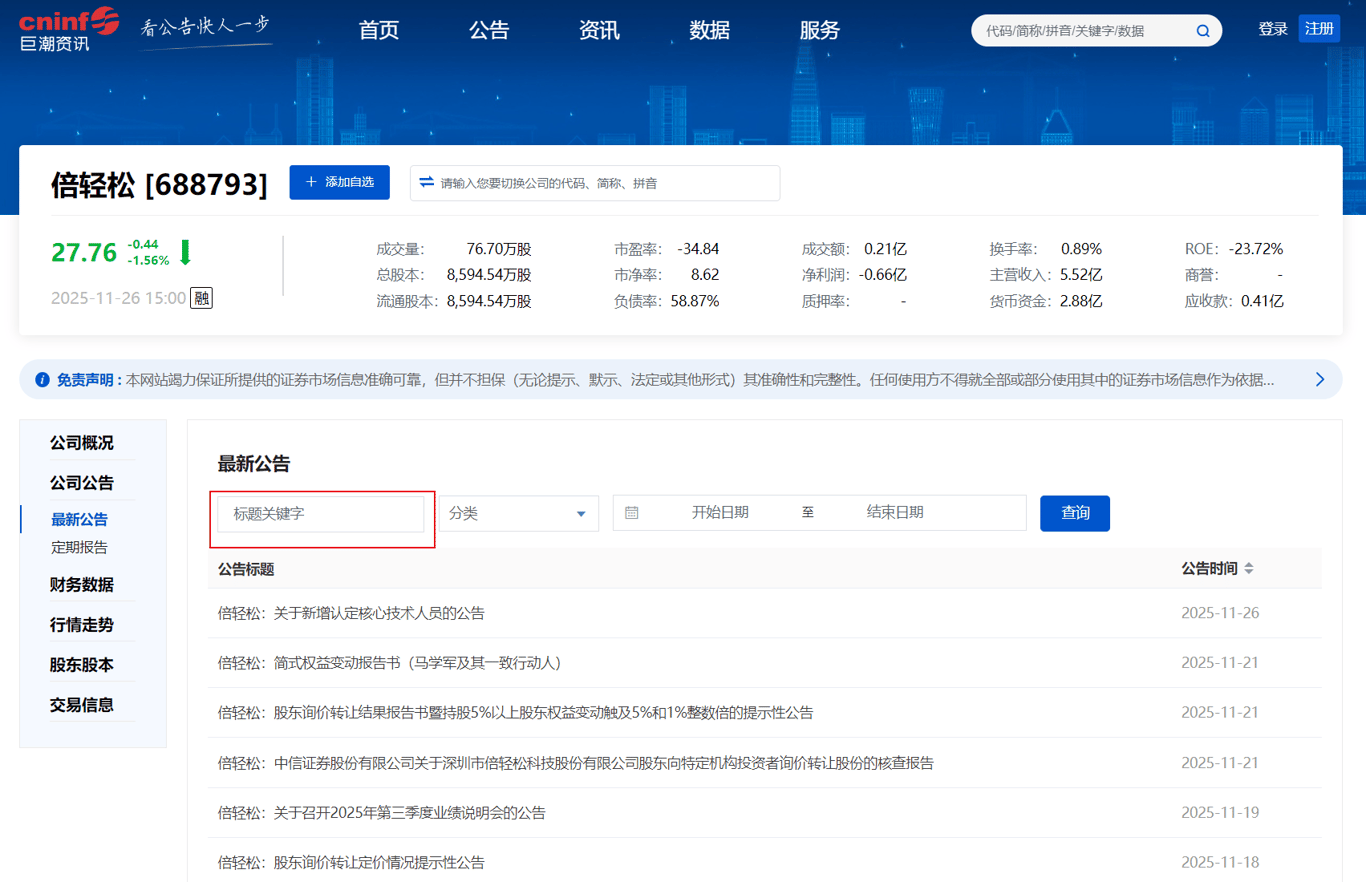This screenshot has height=882, width=1366.
Task: Click the calendar icon in date range field
Action: point(632,513)
